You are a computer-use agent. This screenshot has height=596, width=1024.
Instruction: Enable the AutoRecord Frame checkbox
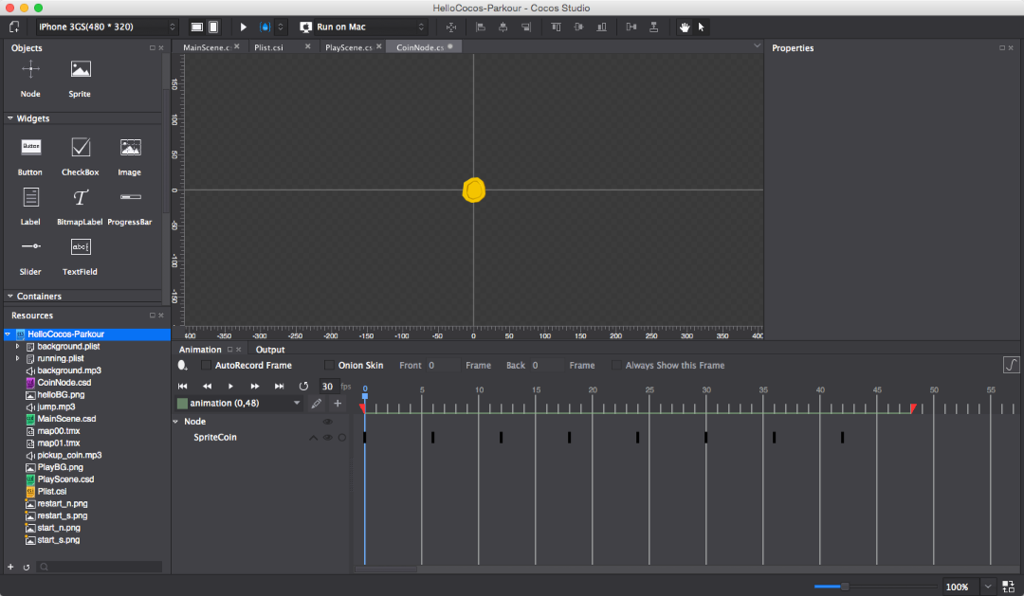(206, 365)
